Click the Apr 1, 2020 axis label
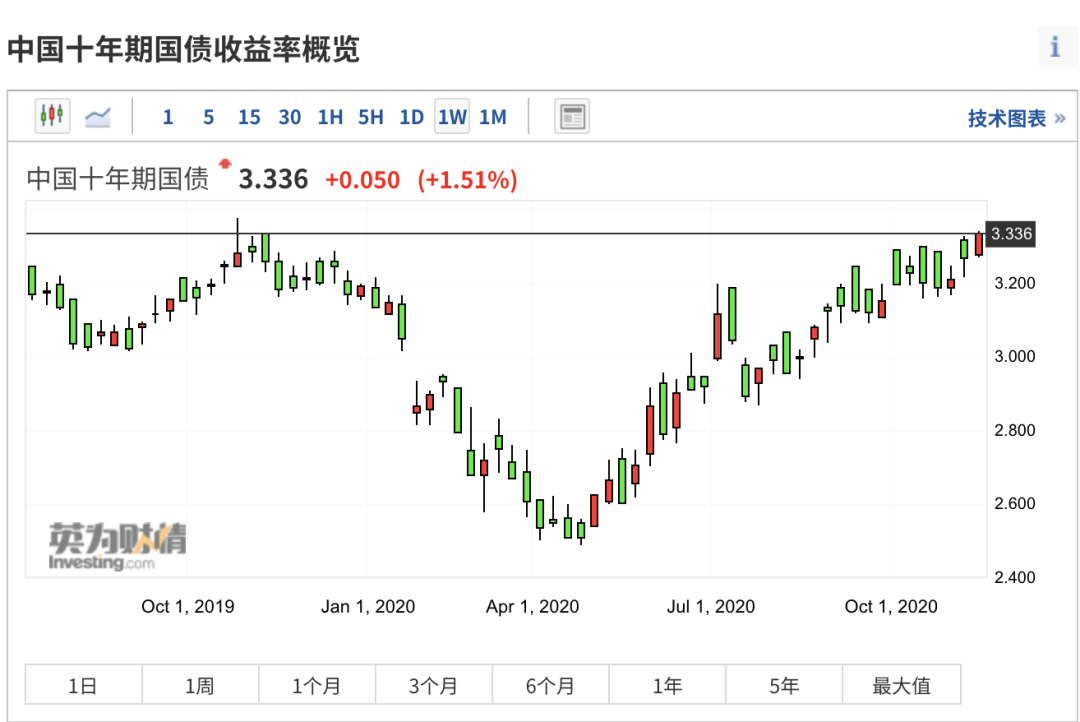Image resolution: width=1080 pixels, height=722 pixels. click(532, 606)
